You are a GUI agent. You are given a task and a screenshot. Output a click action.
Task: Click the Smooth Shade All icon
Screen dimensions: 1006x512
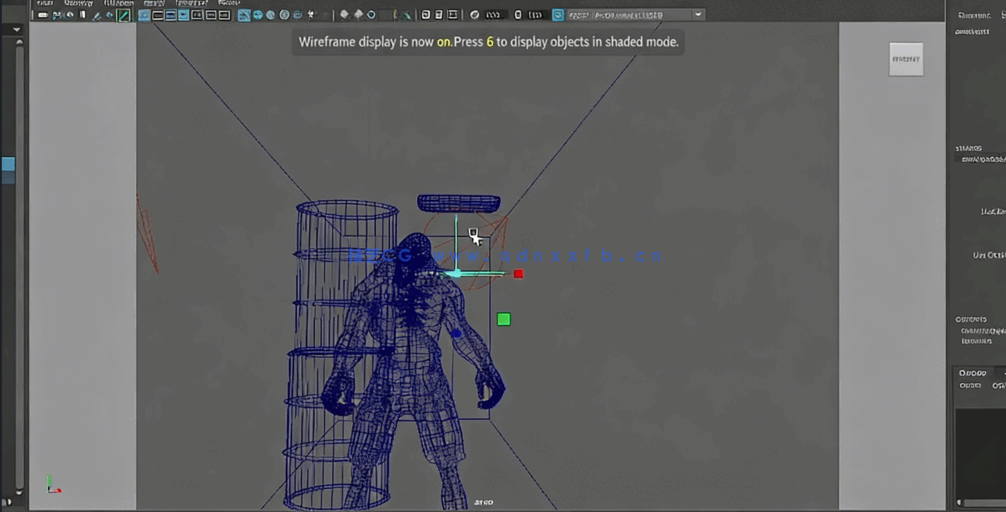[258, 15]
